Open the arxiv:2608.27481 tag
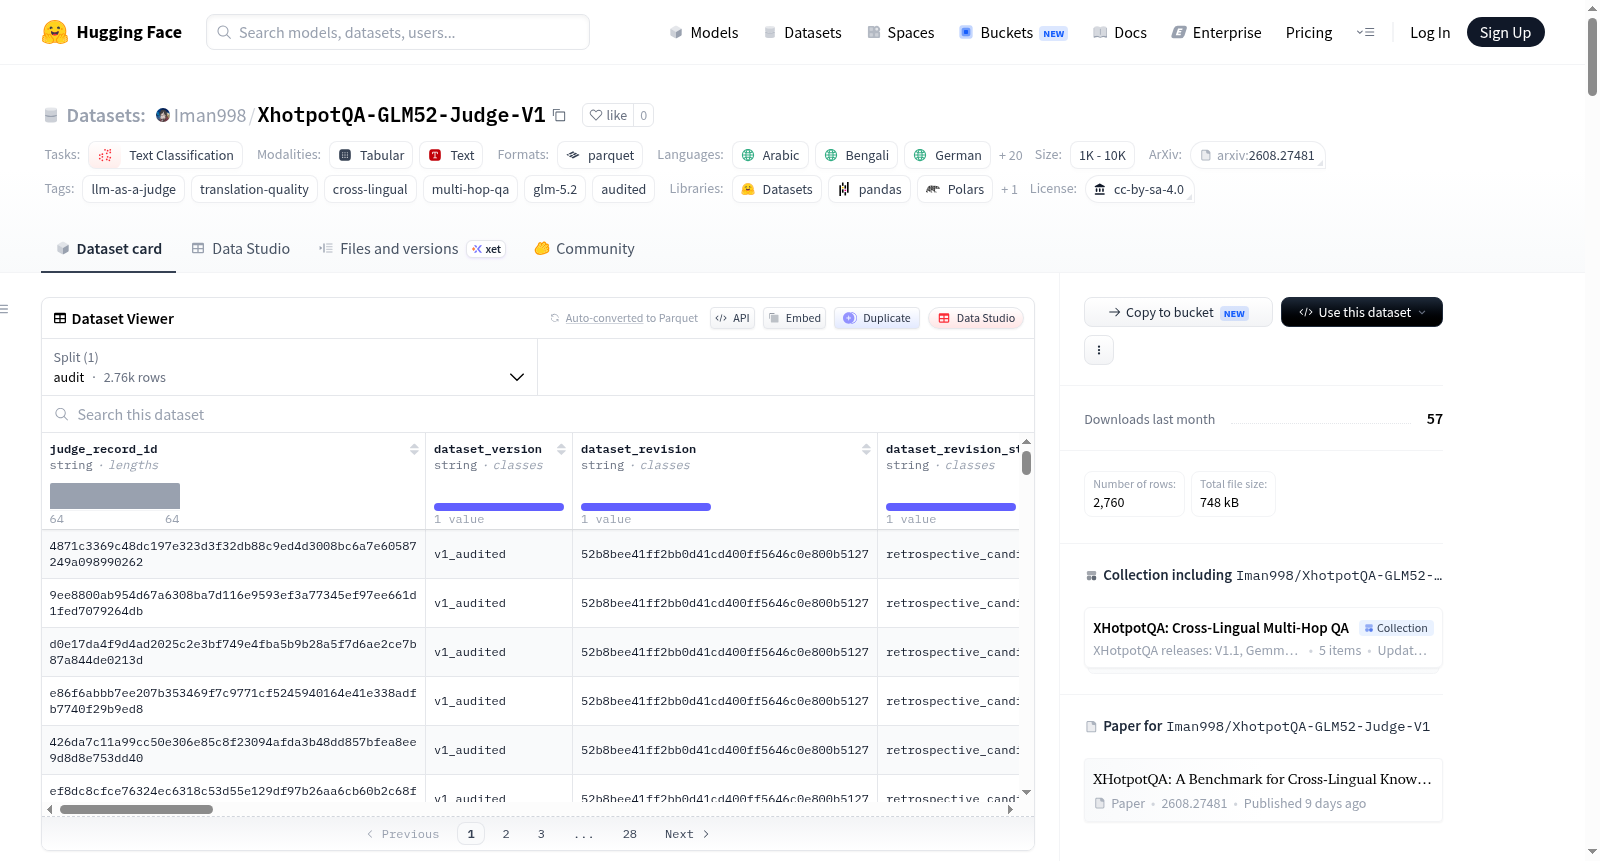Image resolution: width=1600 pixels, height=861 pixels. 1258,155
